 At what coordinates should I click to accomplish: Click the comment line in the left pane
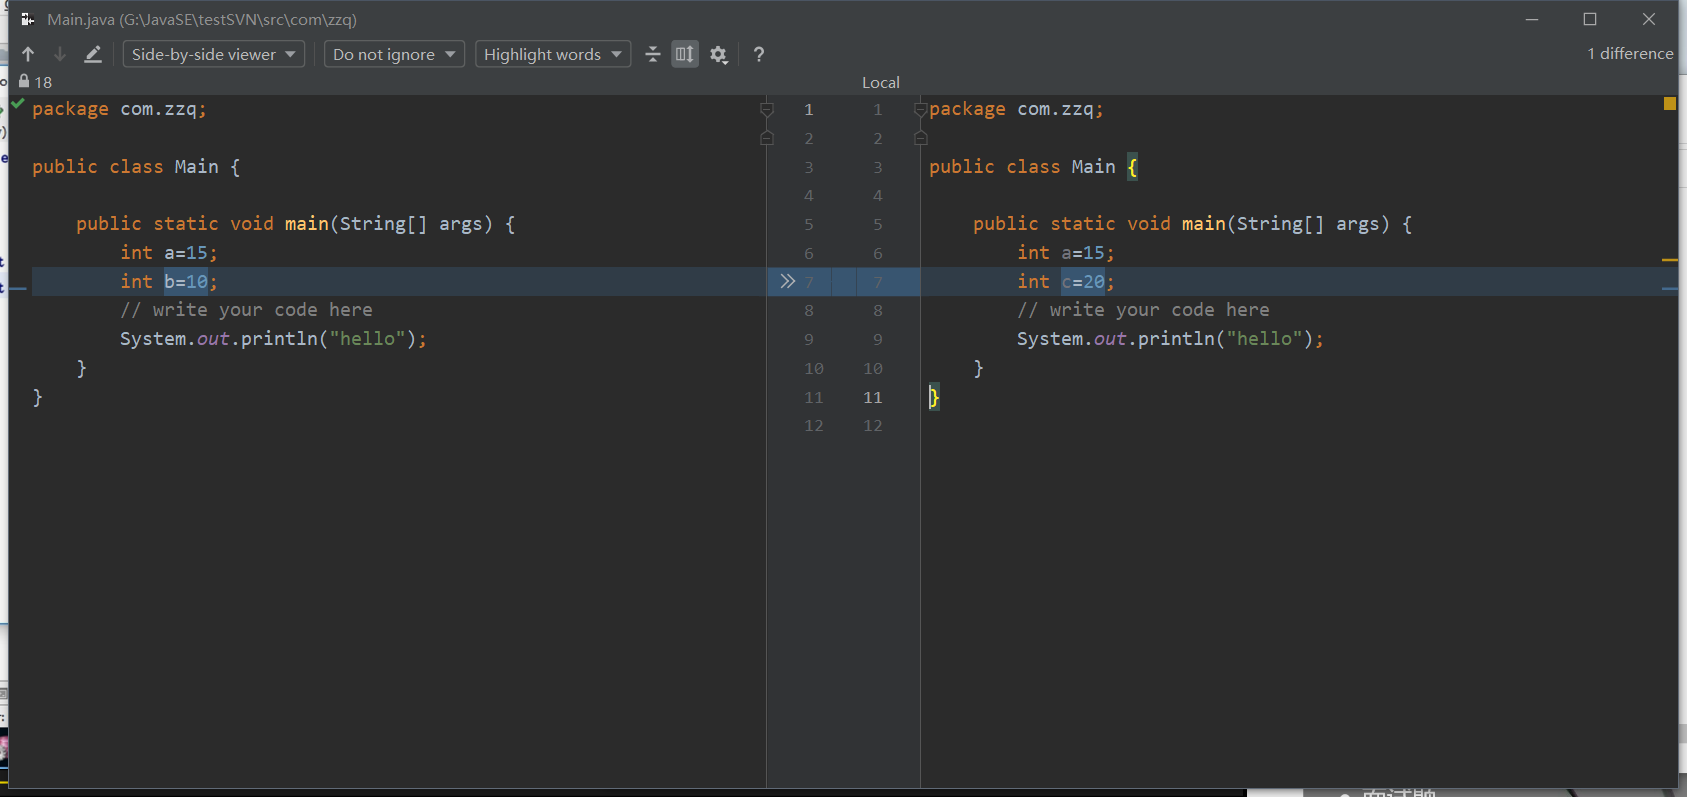coord(246,310)
